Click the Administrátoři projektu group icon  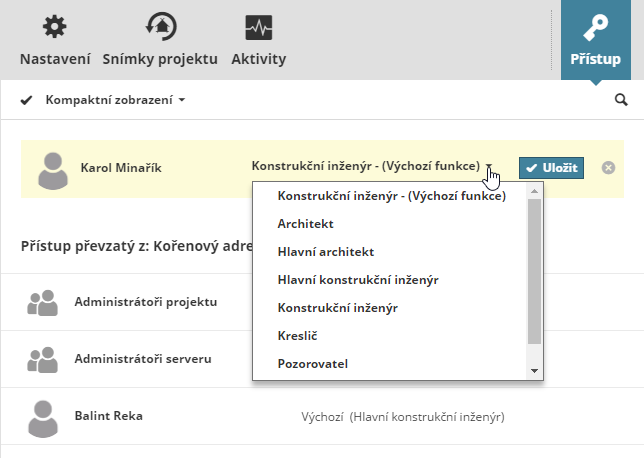coord(42,303)
